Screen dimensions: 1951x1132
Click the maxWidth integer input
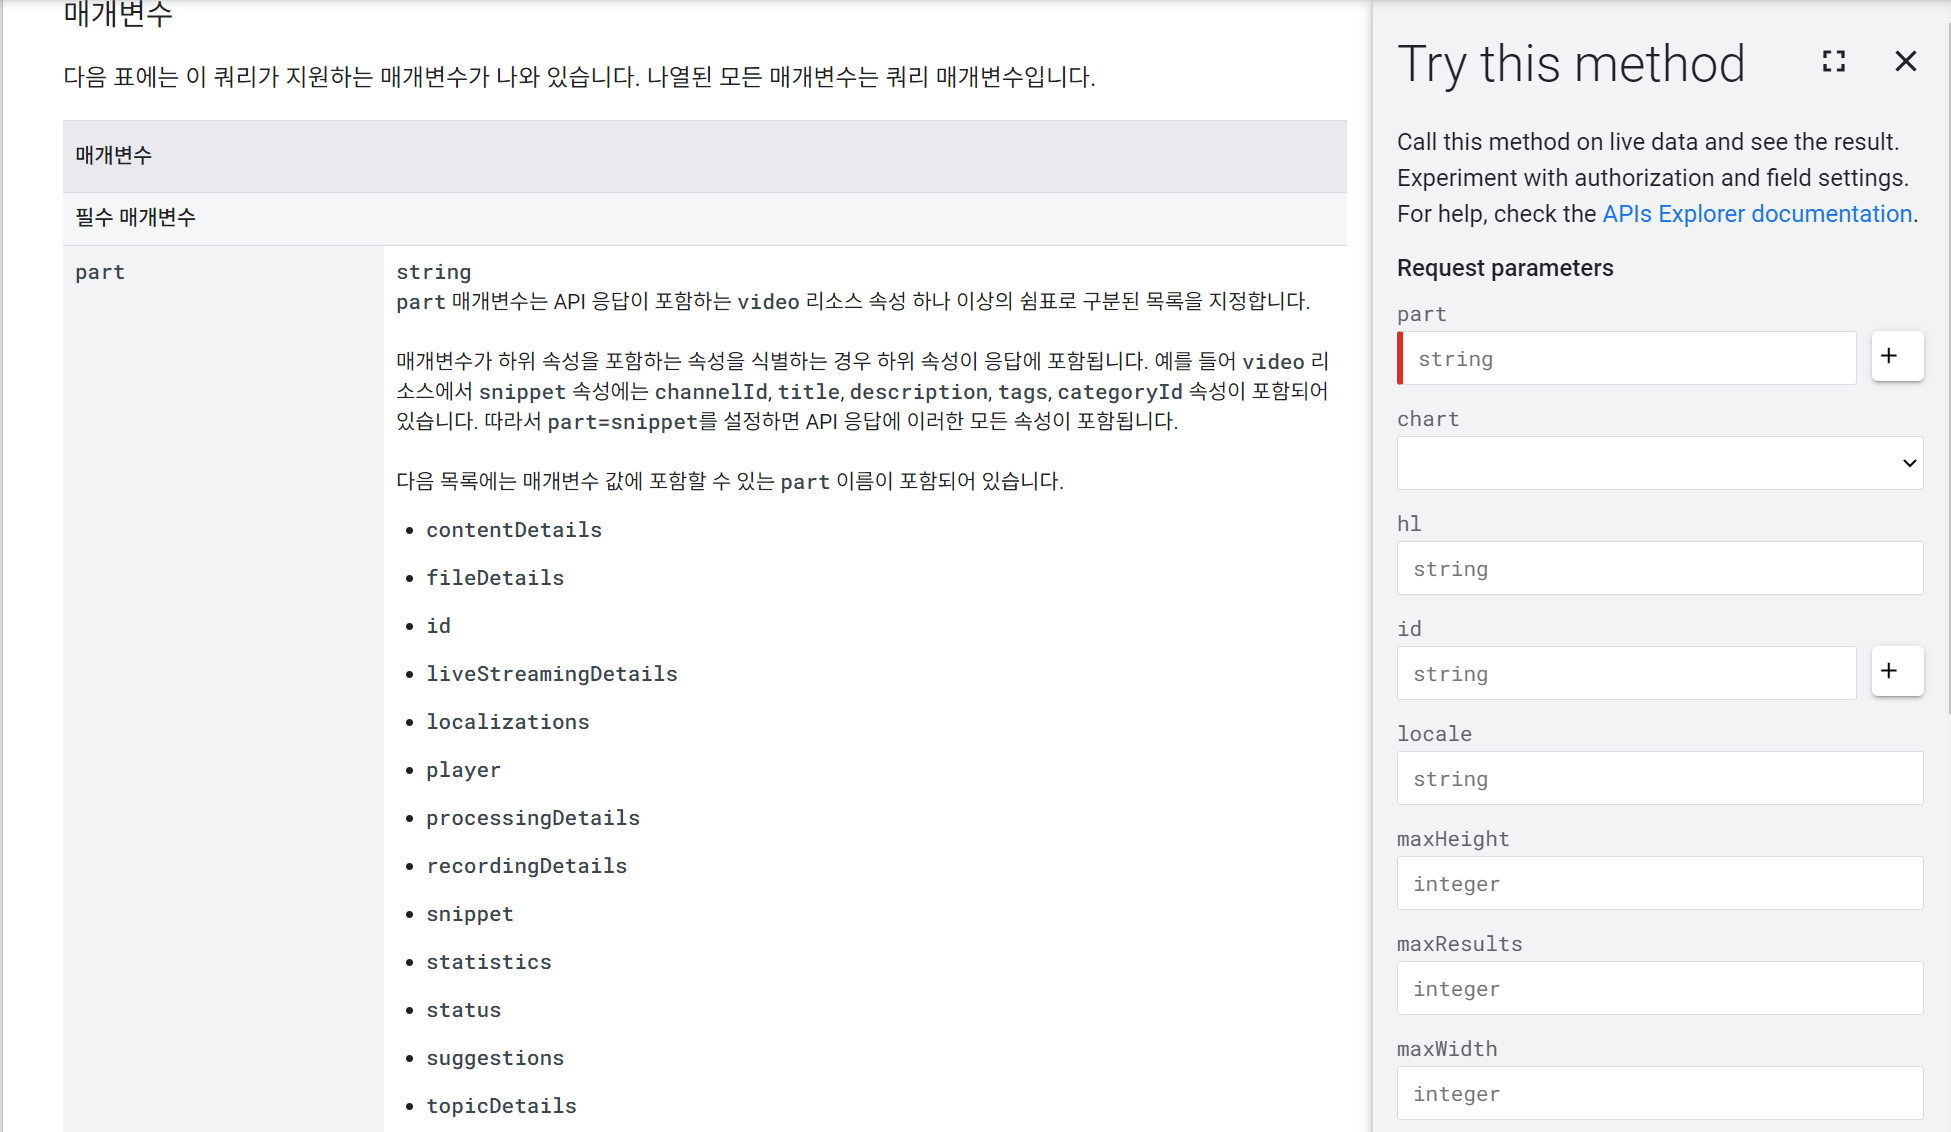pos(1659,1094)
